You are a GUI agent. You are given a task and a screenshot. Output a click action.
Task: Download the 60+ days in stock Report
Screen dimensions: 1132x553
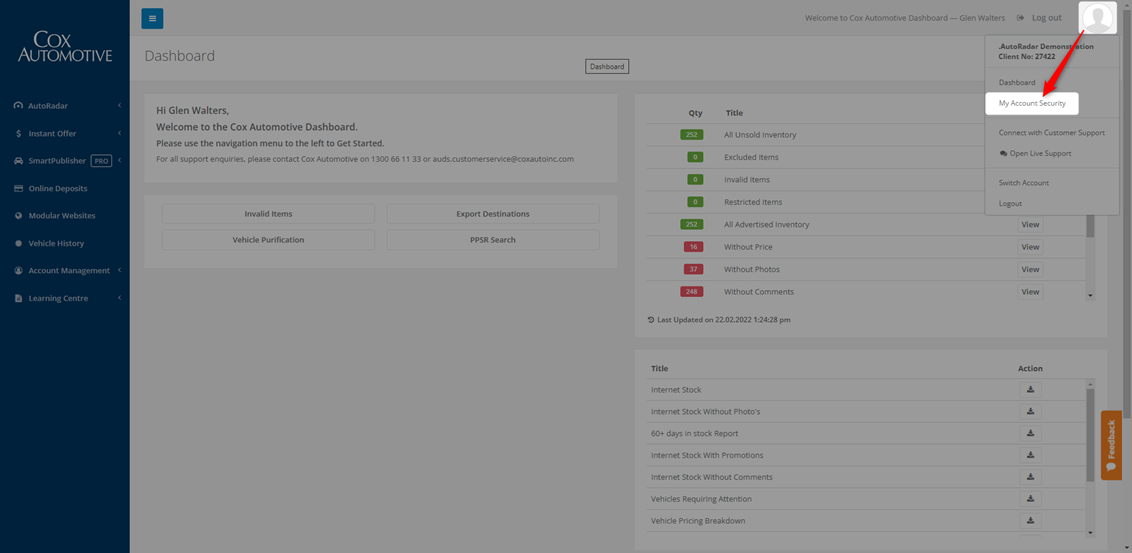[1030, 433]
